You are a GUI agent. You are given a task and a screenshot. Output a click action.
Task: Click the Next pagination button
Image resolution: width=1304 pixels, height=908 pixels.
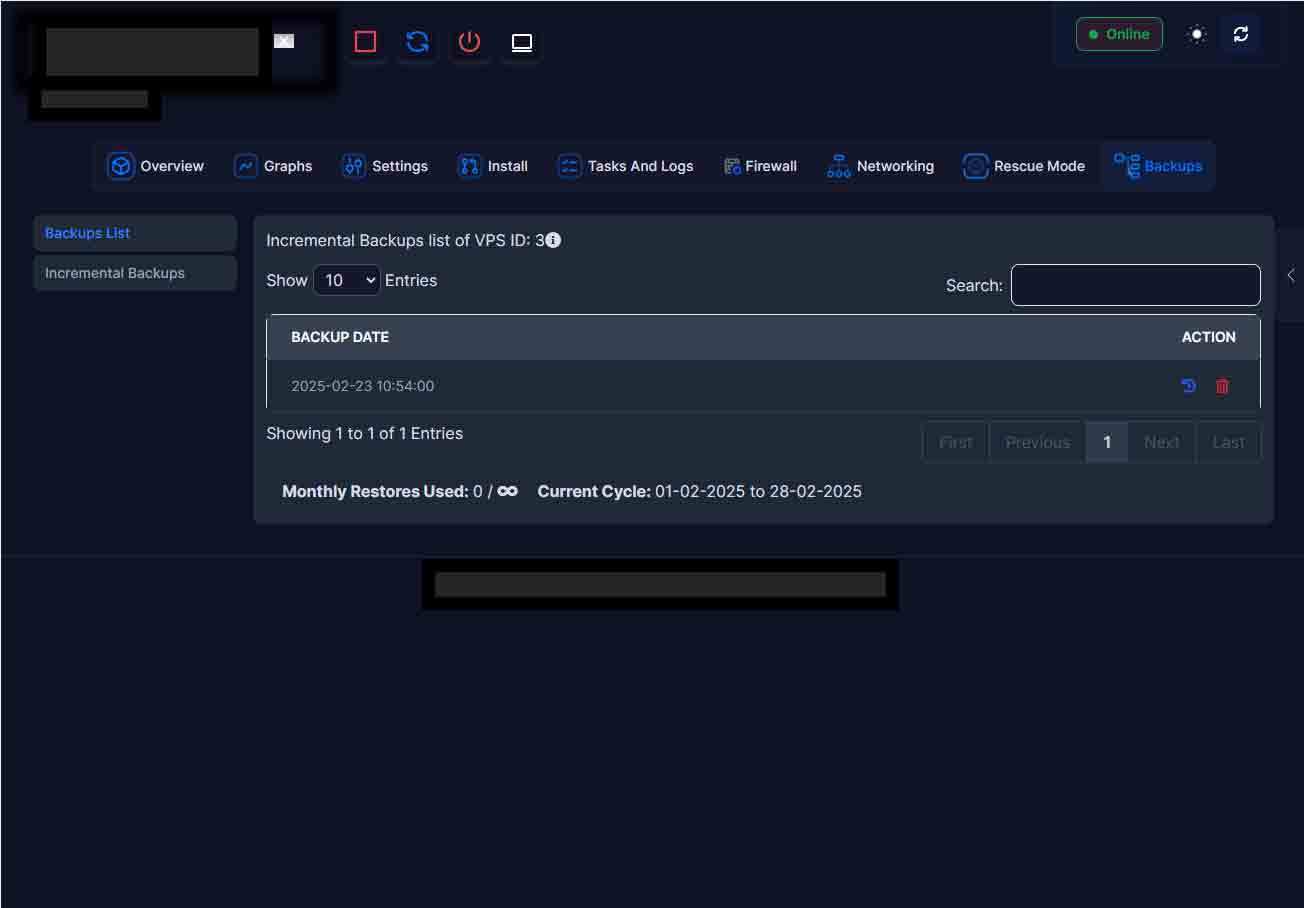pyautogui.click(x=1161, y=442)
